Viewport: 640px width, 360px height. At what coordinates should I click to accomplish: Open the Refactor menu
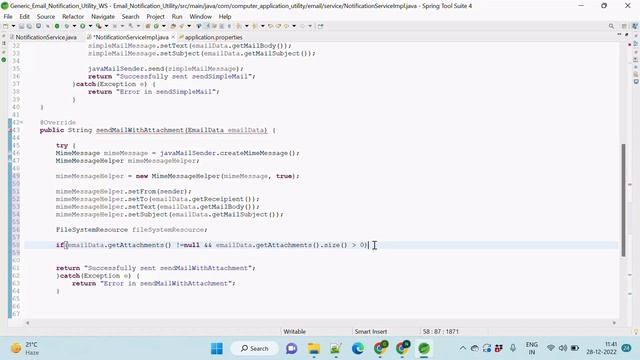(x=73, y=16)
